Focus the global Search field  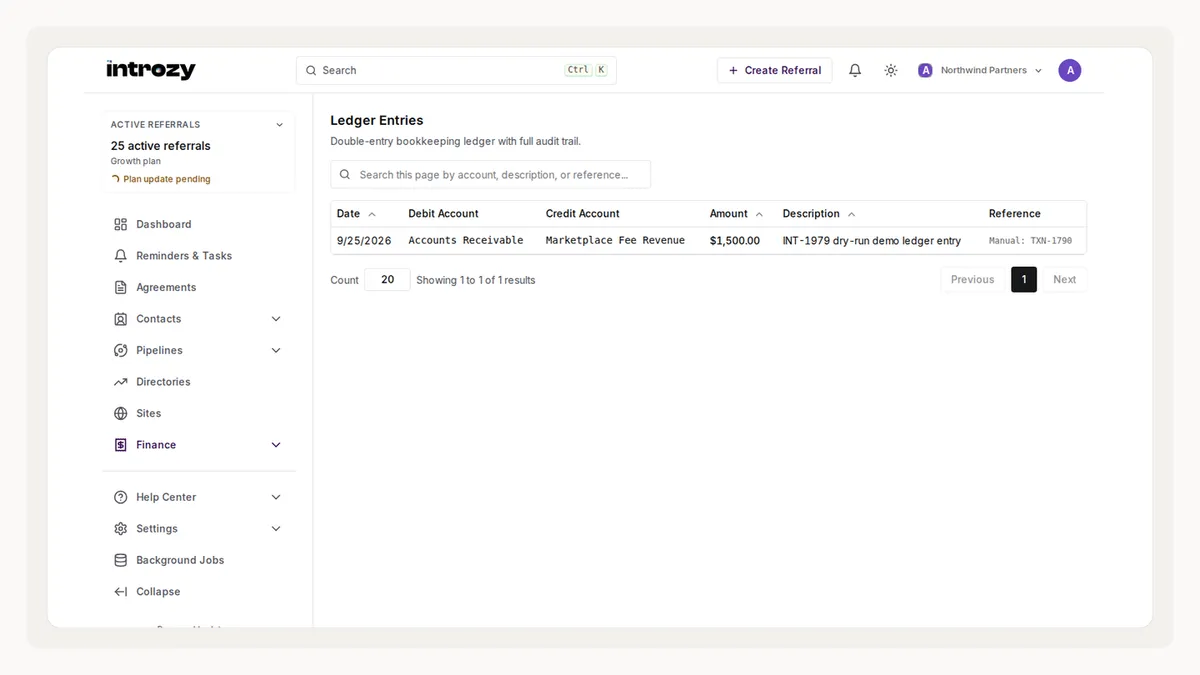click(x=456, y=70)
